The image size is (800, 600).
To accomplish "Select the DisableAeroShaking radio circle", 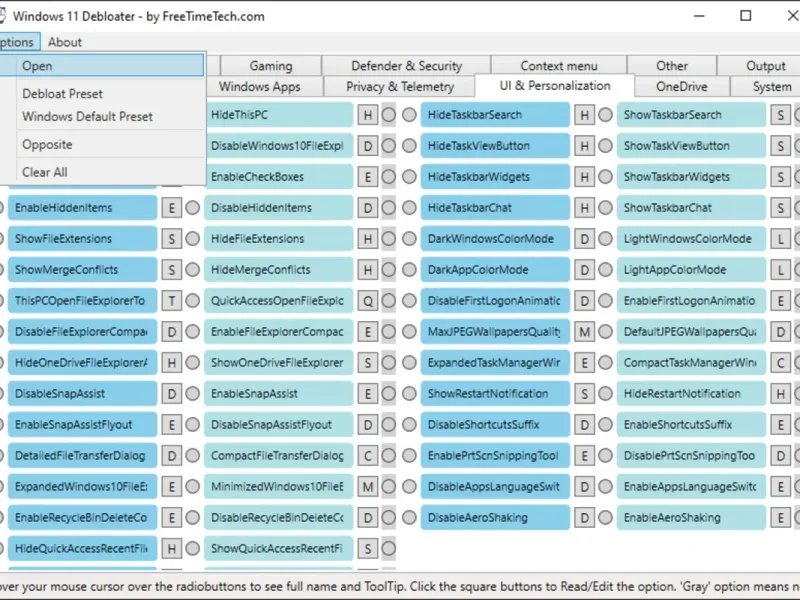I will pyautogui.click(x=409, y=518).
